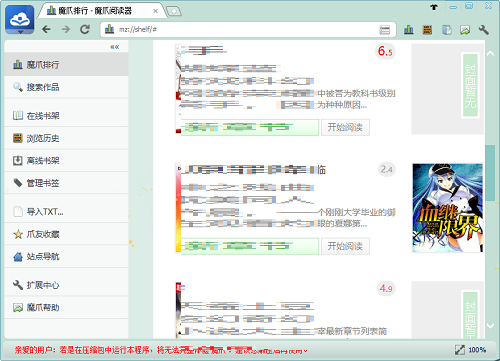The height and width of the screenshot is (361, 500).
Task: Open 站点导航 in sidebar
Action: [66, 256]
